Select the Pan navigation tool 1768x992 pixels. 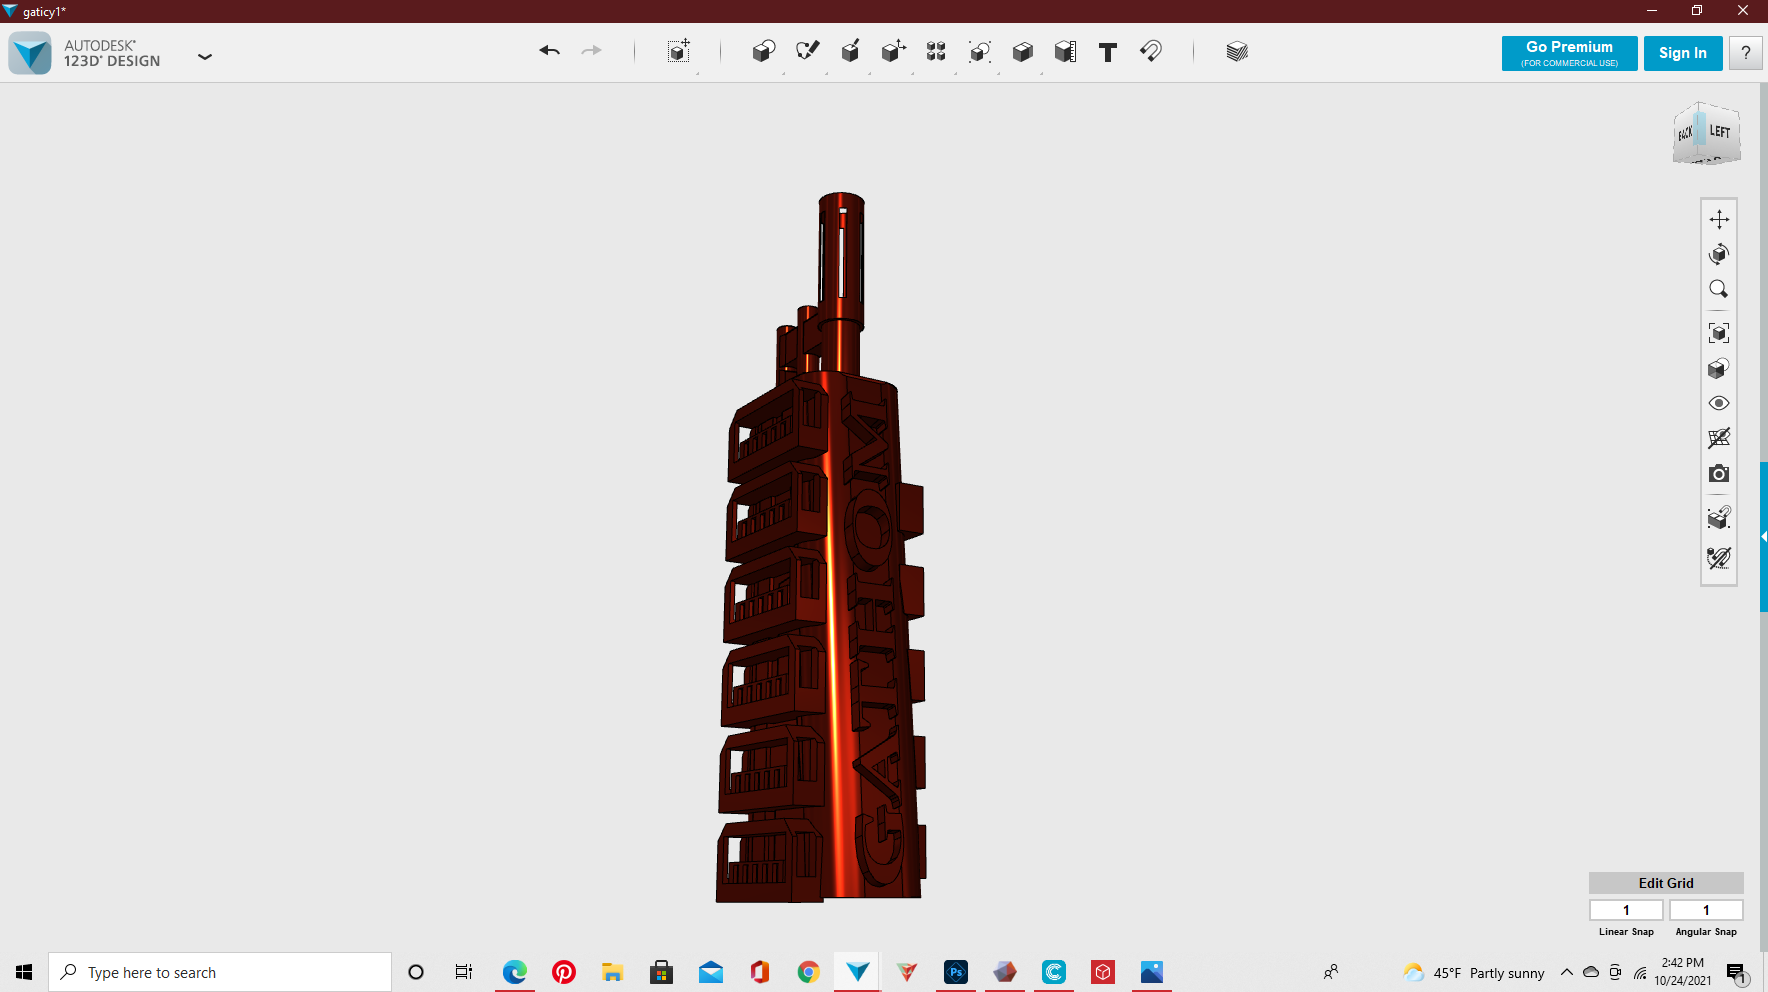(x=1719, y=219)
